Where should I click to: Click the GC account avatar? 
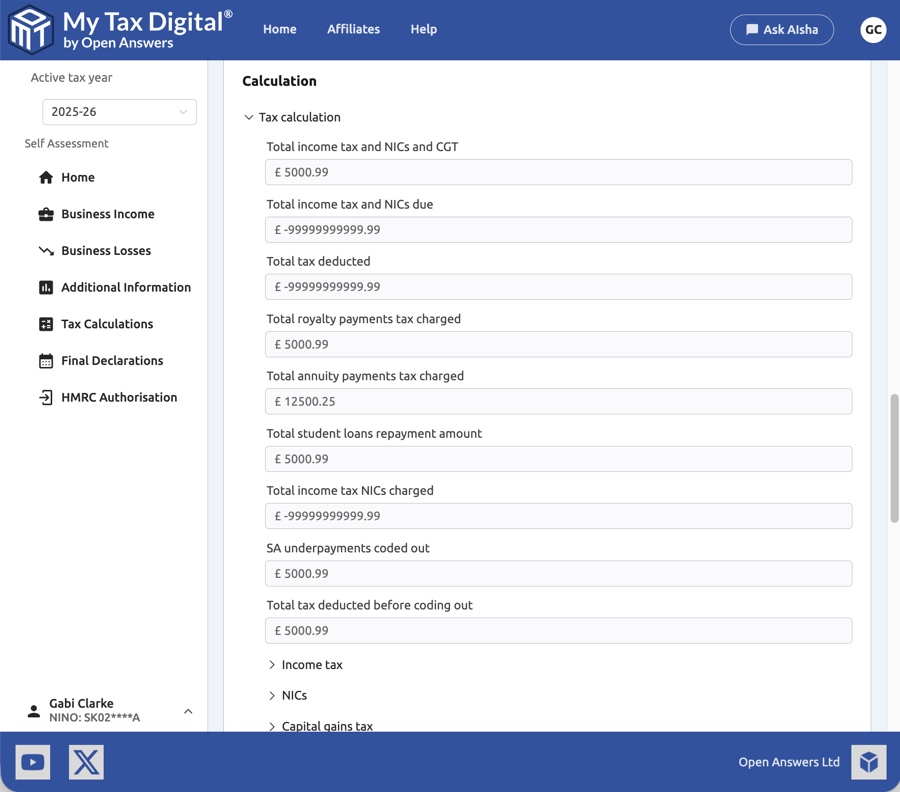pyautogui.click(x=873, y=29)
